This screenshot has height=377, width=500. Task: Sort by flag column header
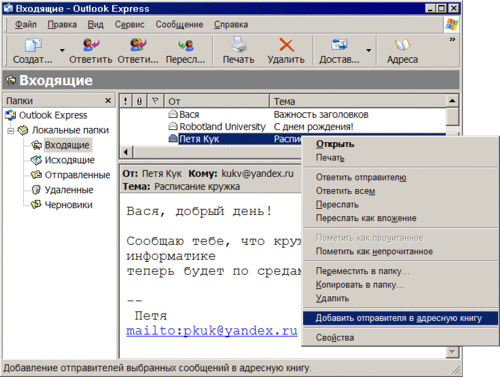(x=155, y=101)
